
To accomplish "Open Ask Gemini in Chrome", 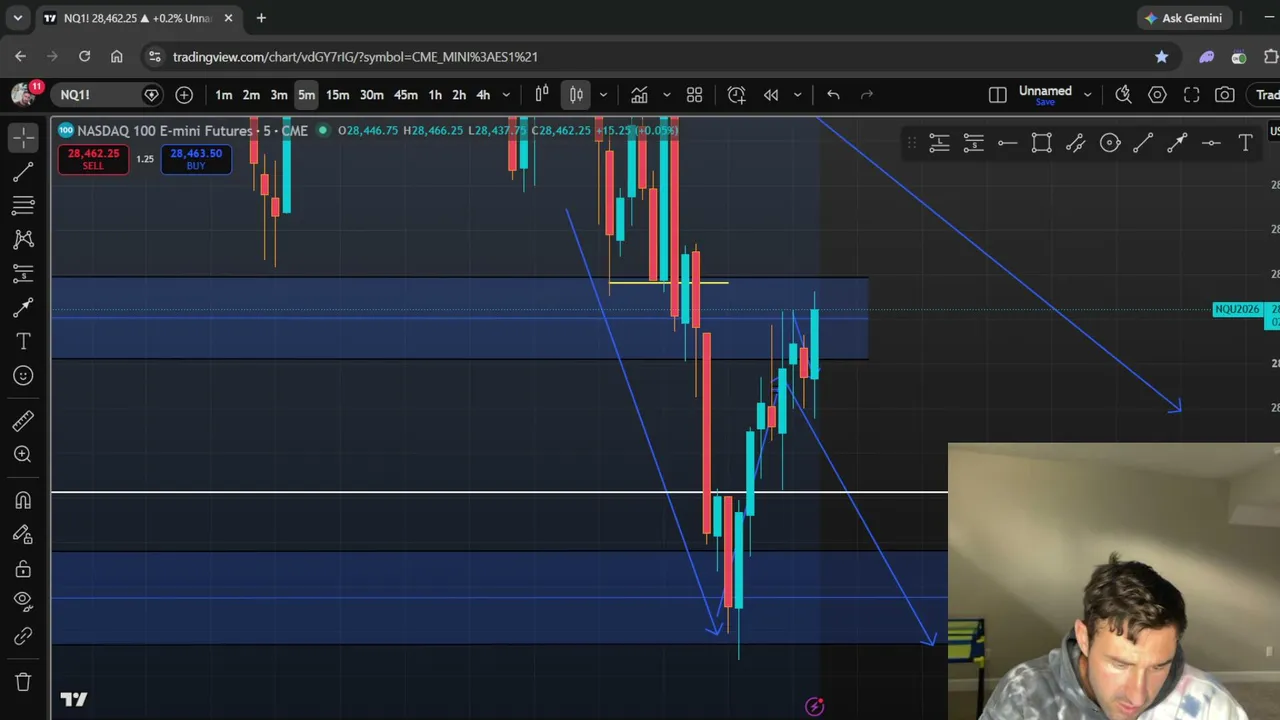I will pos(1183,18).
